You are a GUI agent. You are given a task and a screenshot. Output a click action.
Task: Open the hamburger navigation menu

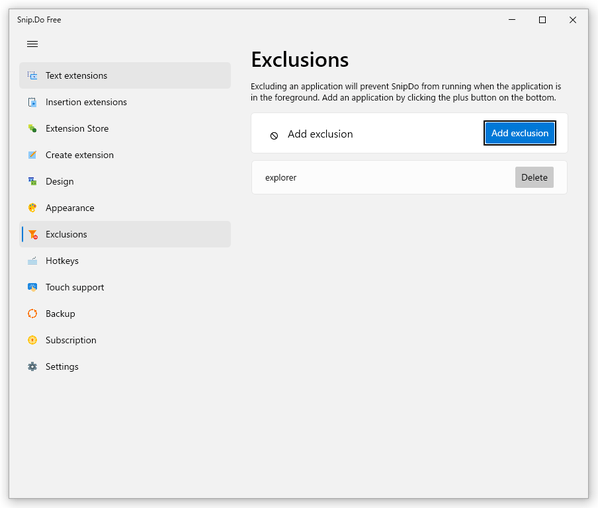point(32,44)
